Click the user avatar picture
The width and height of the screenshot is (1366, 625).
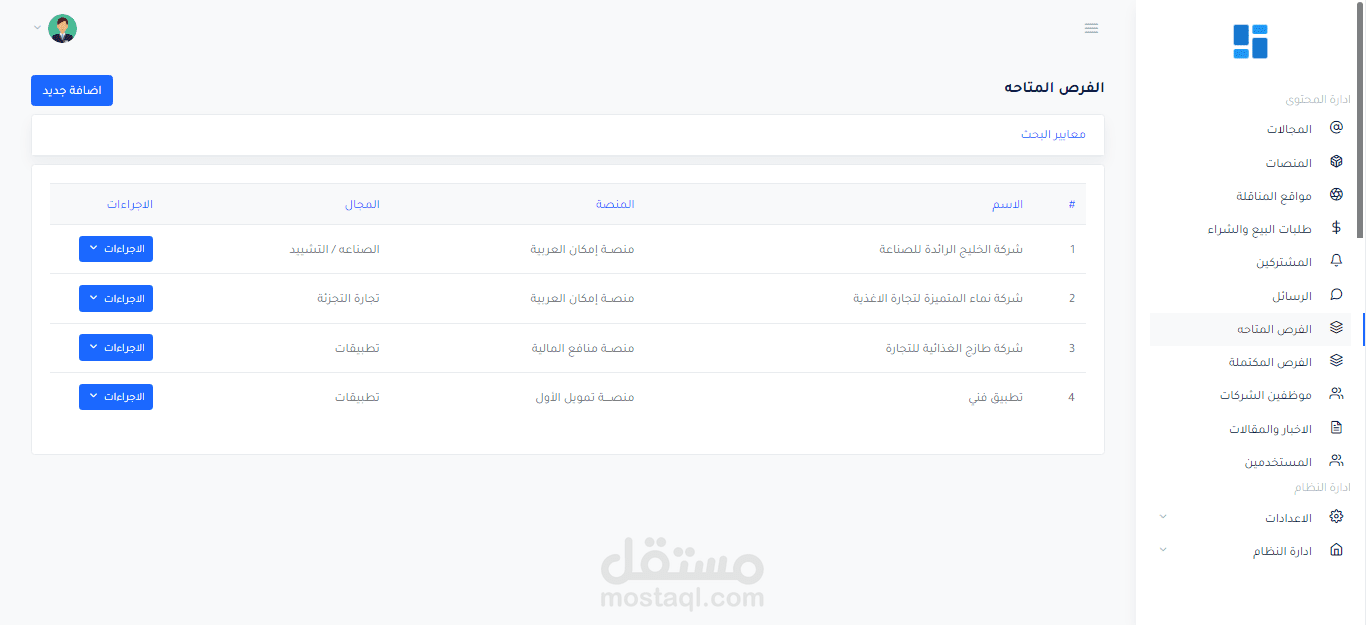pos(62,29)
